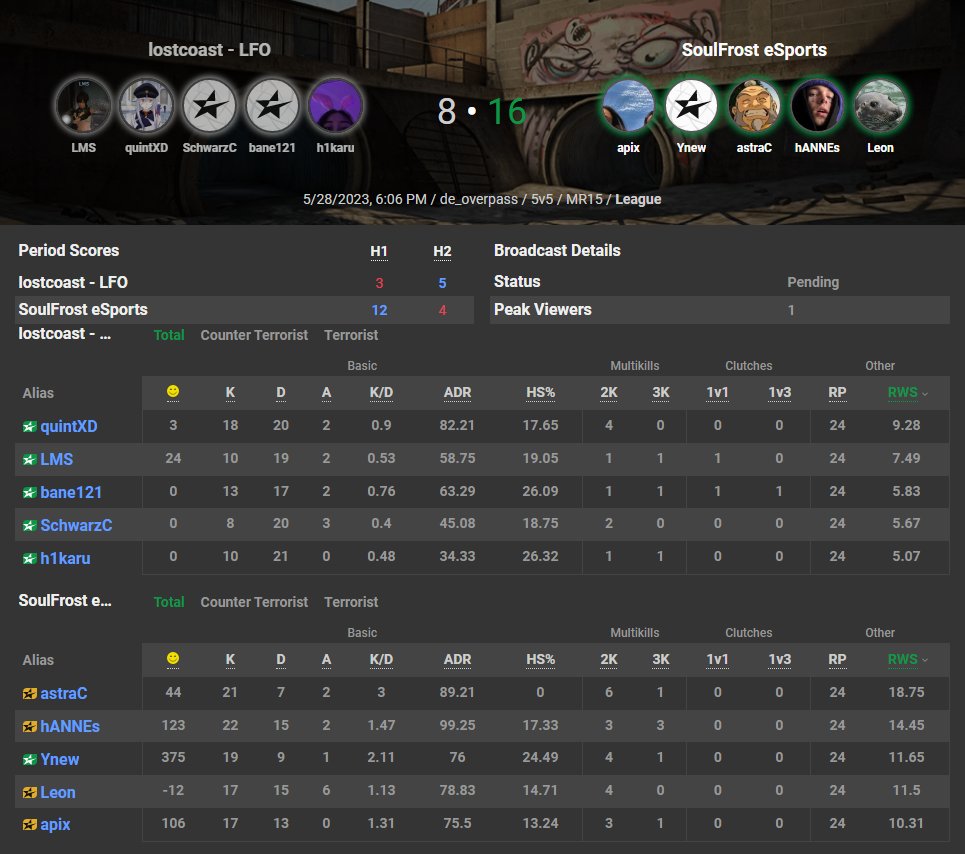The height and width of the screenshot is (854, 965).
Task: Select the Total tab in the SoulFrost table
Action: (169, 601)
